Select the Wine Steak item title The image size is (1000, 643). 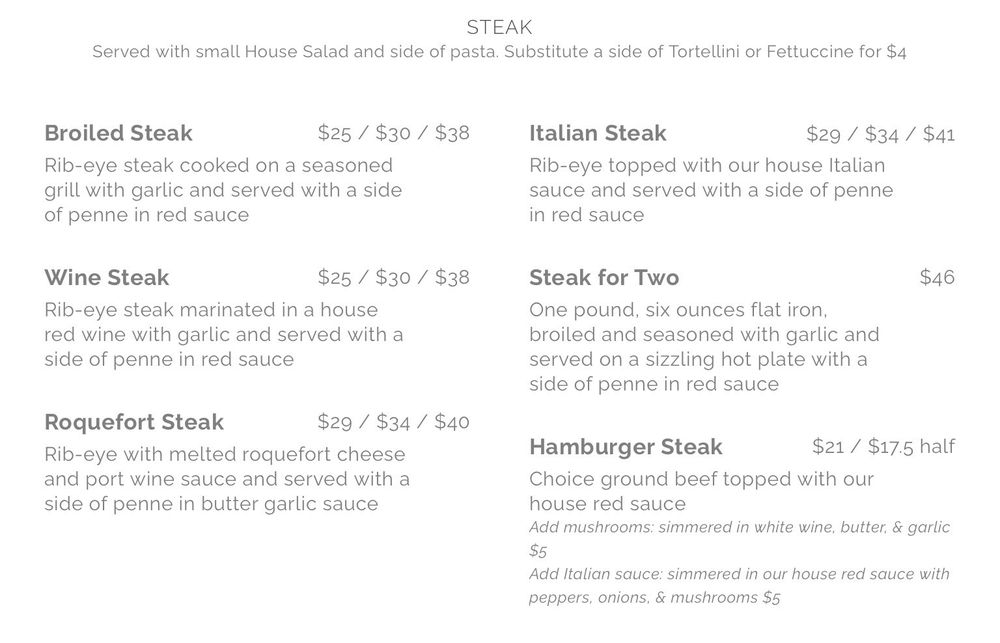106,277
